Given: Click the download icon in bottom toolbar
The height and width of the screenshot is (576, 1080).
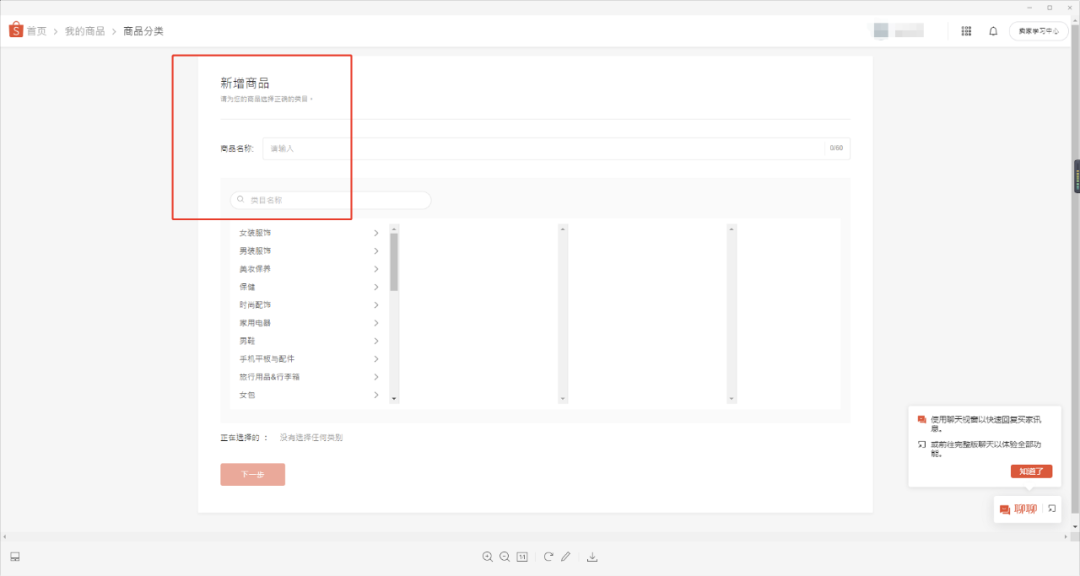Looking at the screenshot, I should (x=592, y=556).
